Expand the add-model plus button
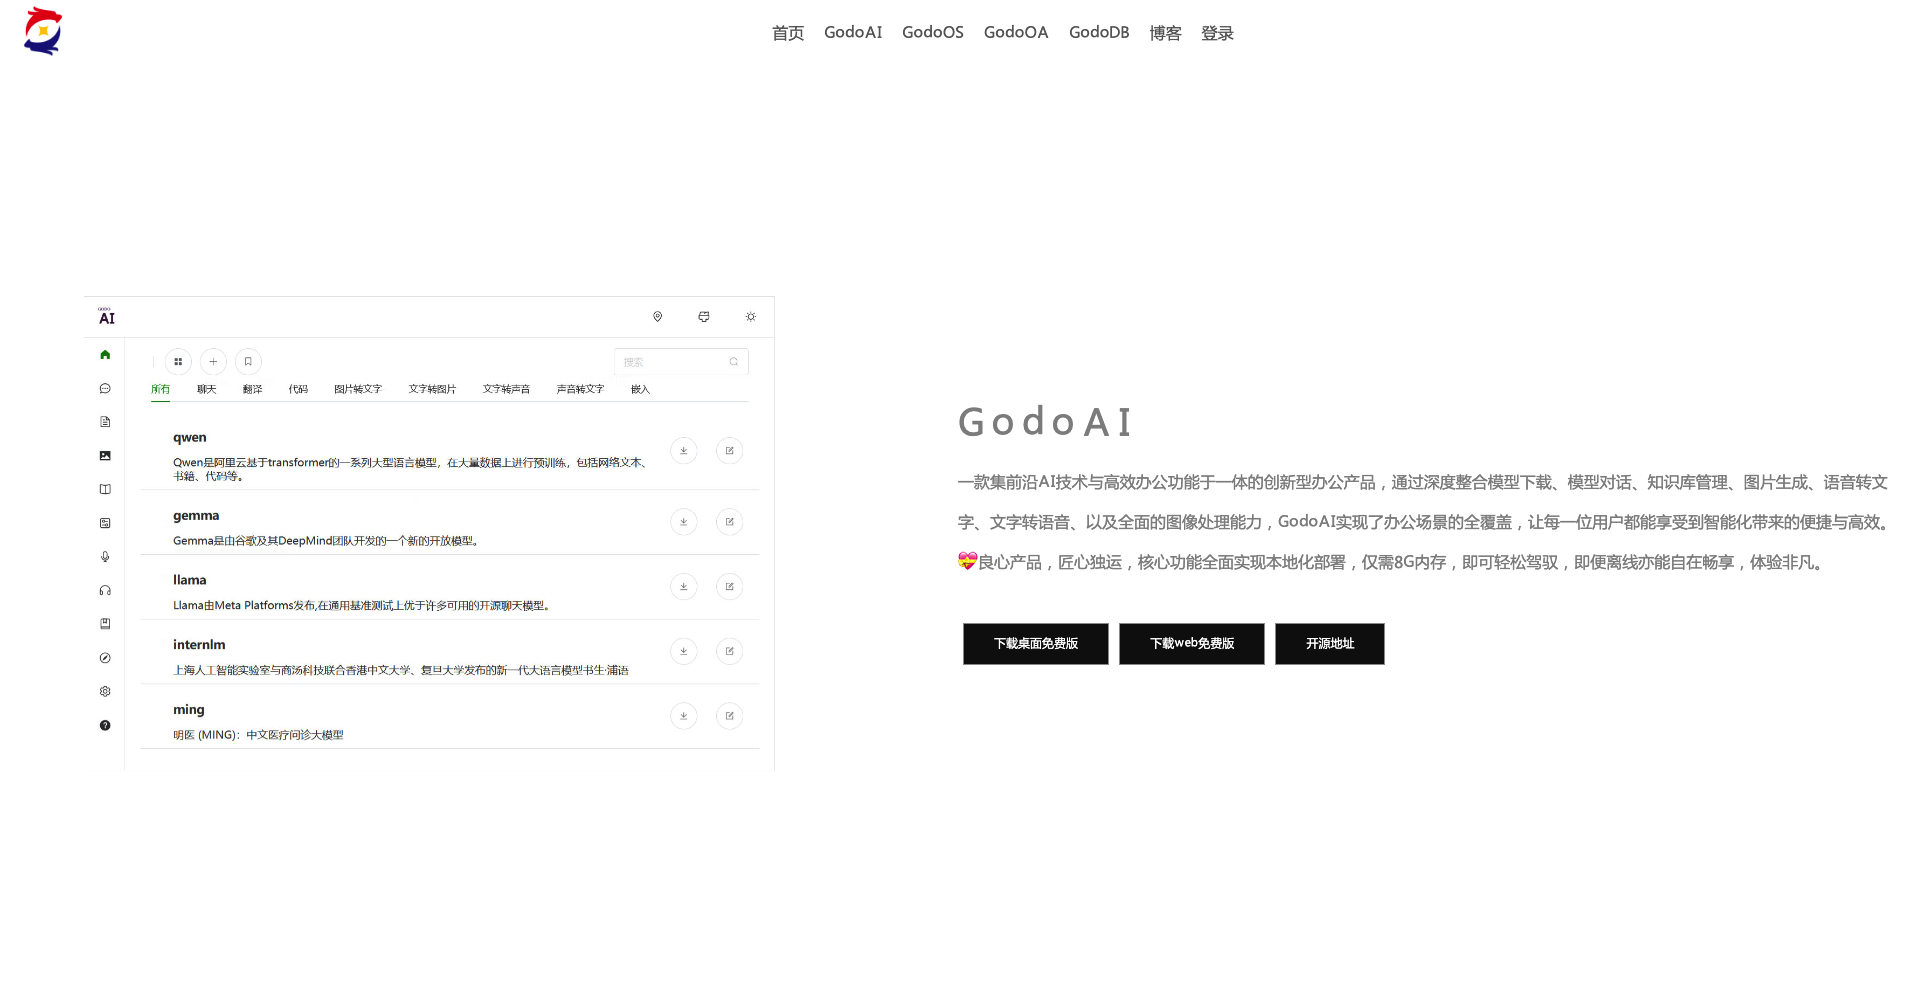Image resolution: width=1917 pixels, height=997 pixels. 212,361
